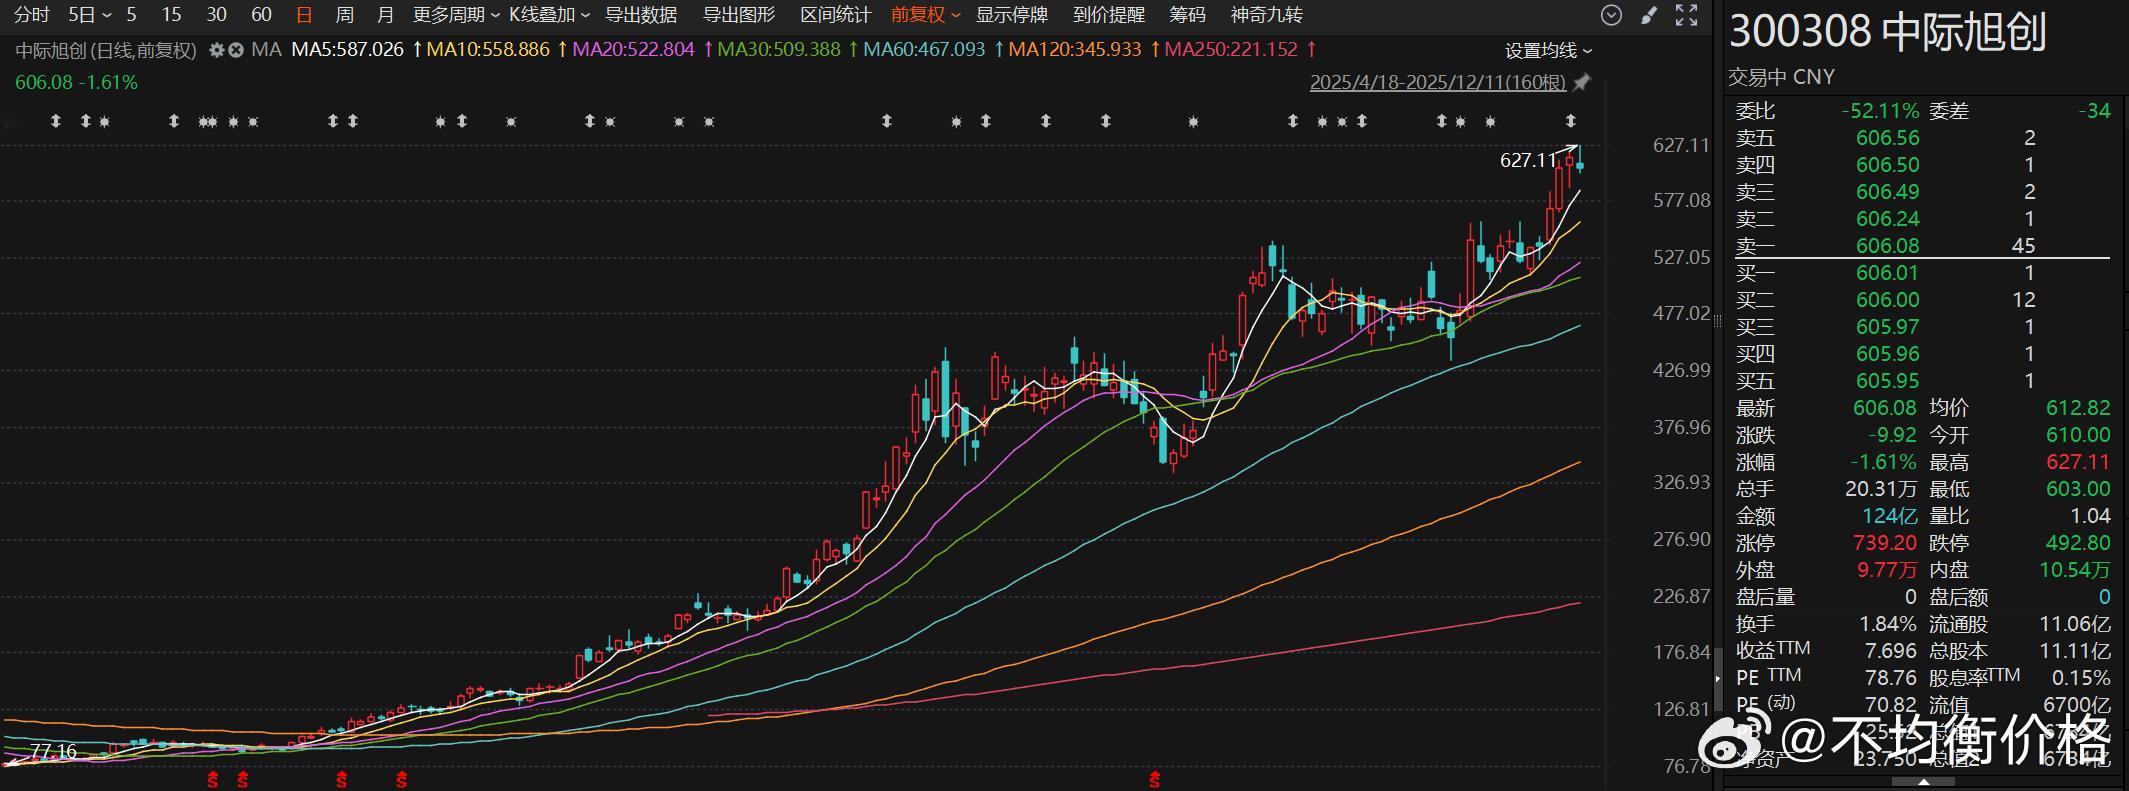Select the 卖四 ask price 606.50

pos(1888,165)
